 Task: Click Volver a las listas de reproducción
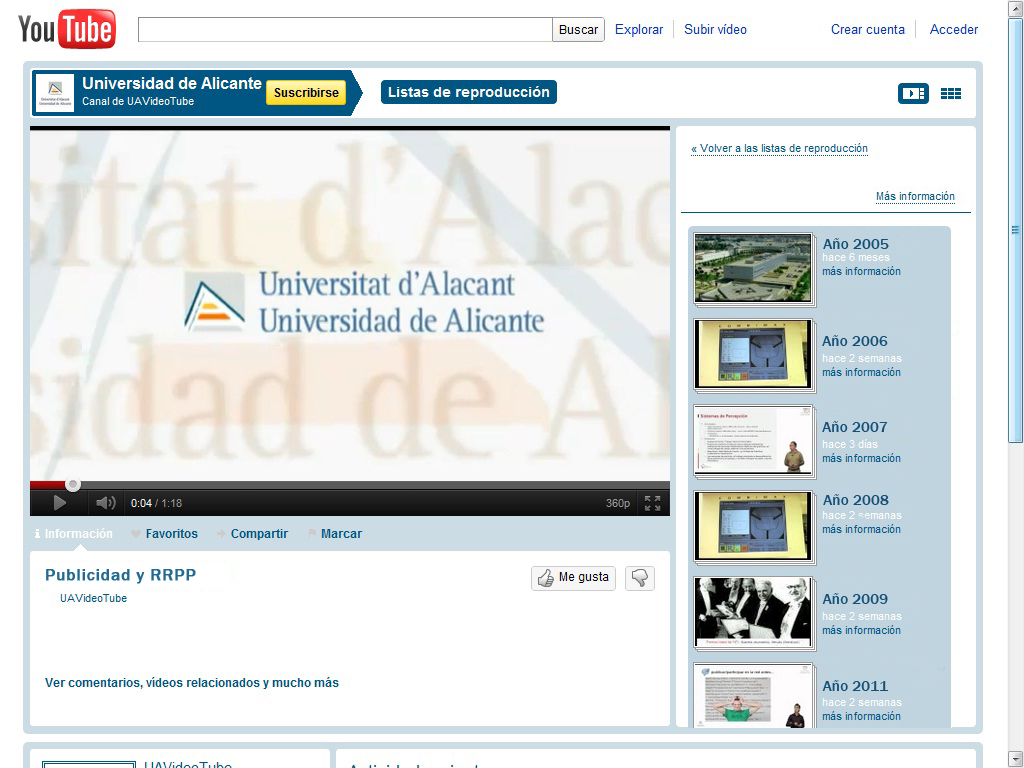(780, 148)
